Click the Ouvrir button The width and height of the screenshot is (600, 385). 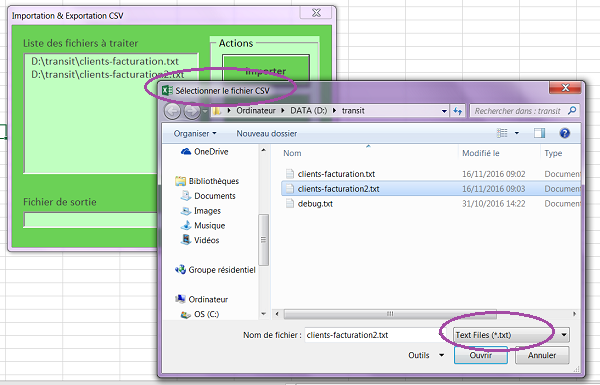(x=481, y=355)
